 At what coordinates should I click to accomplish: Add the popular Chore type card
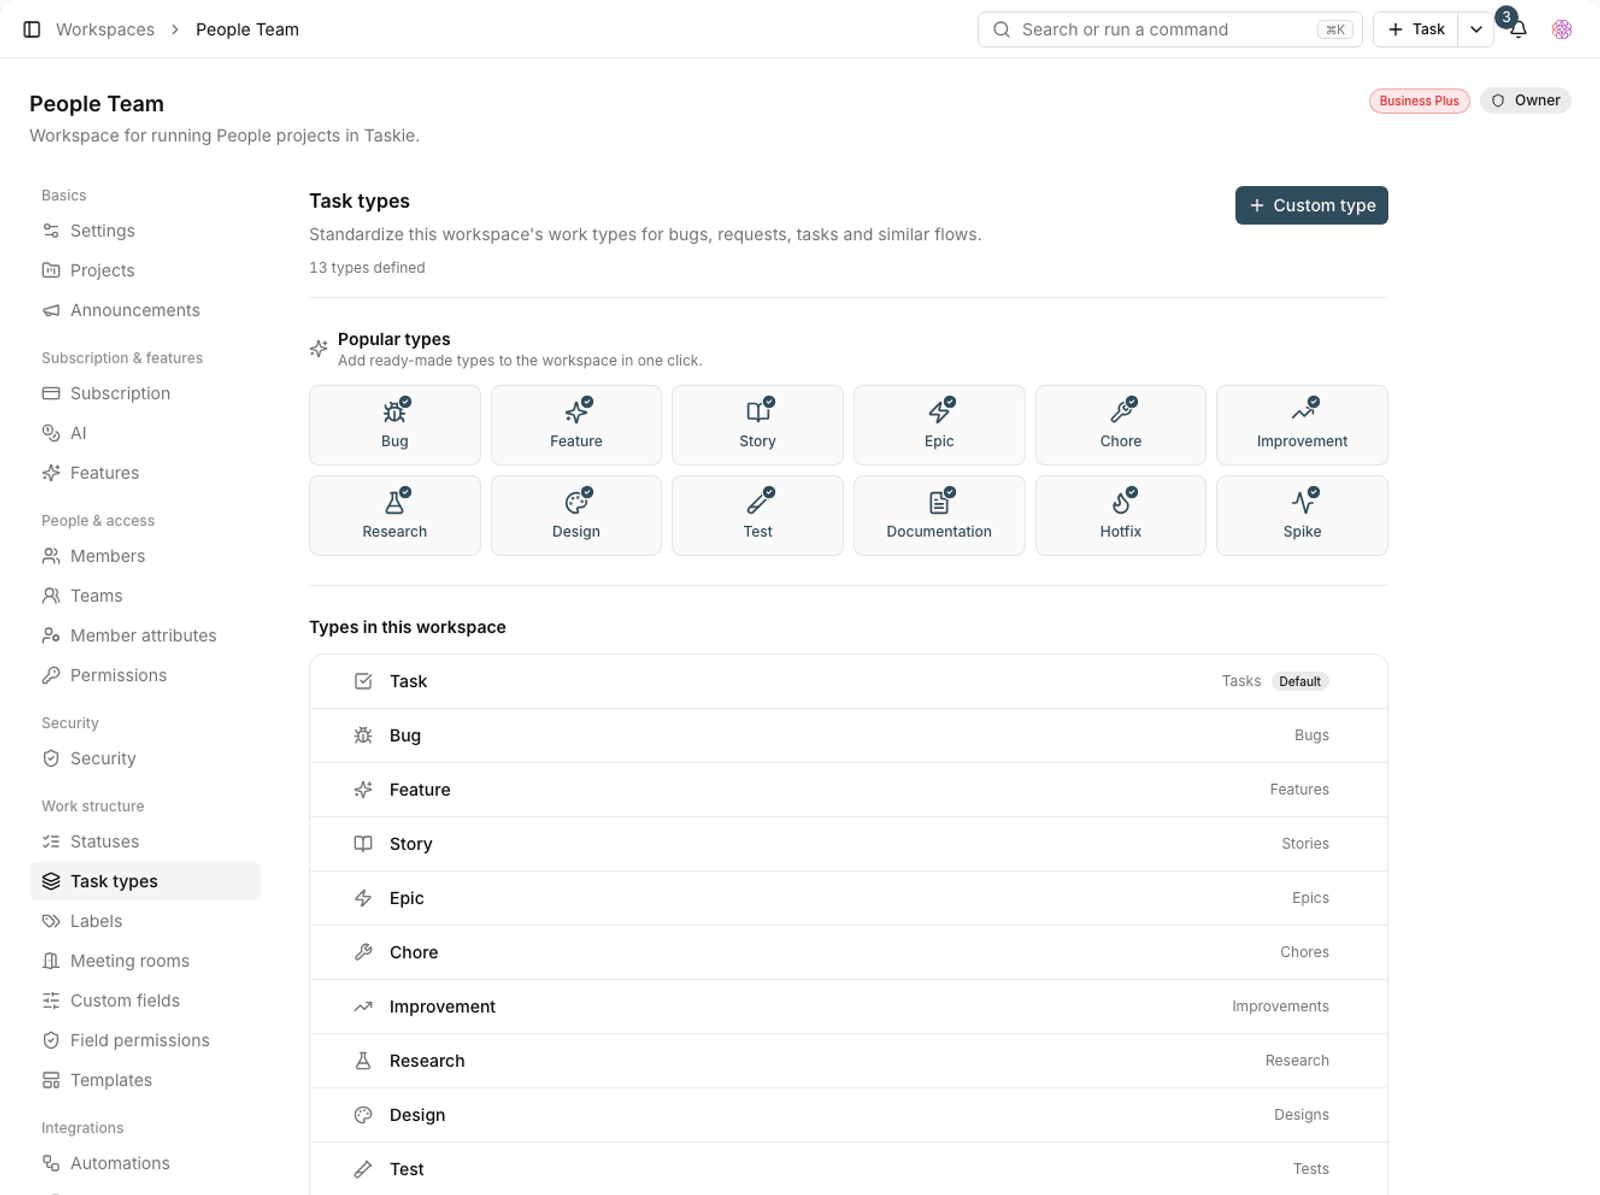coord(1121,425)
